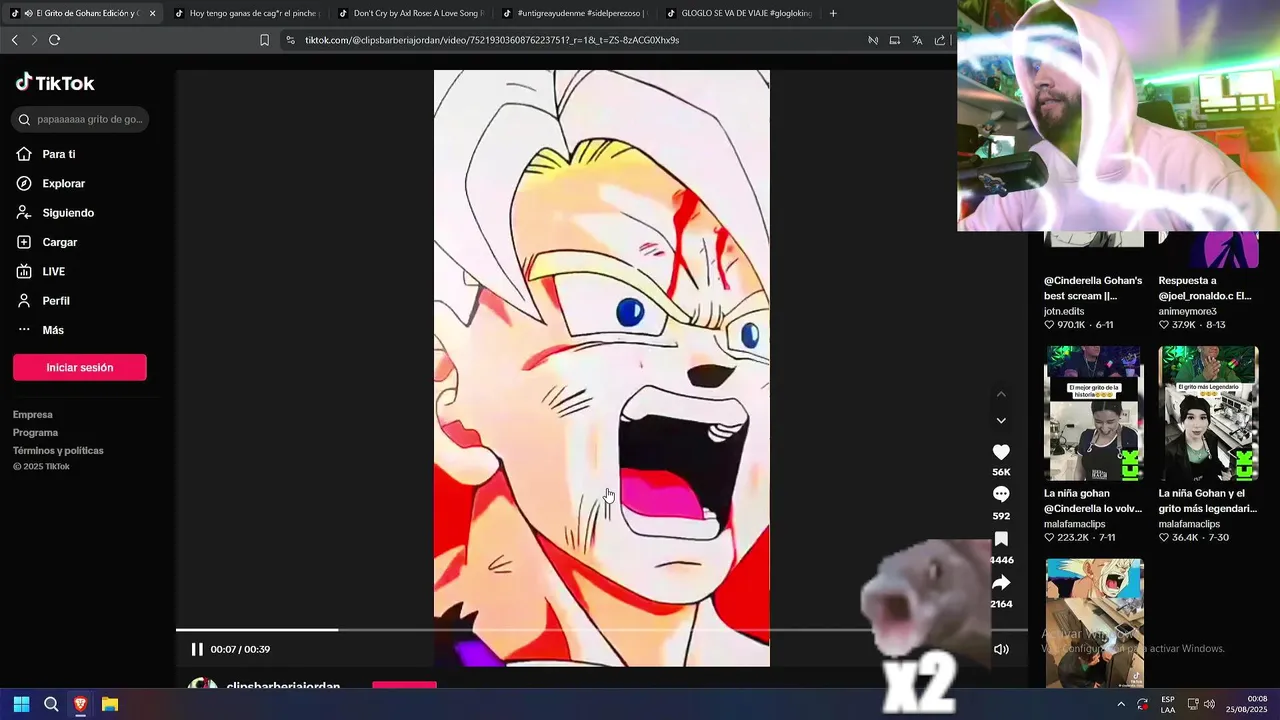Click the TikTok search box
The image size is (1280, 720).
[80, 119]
